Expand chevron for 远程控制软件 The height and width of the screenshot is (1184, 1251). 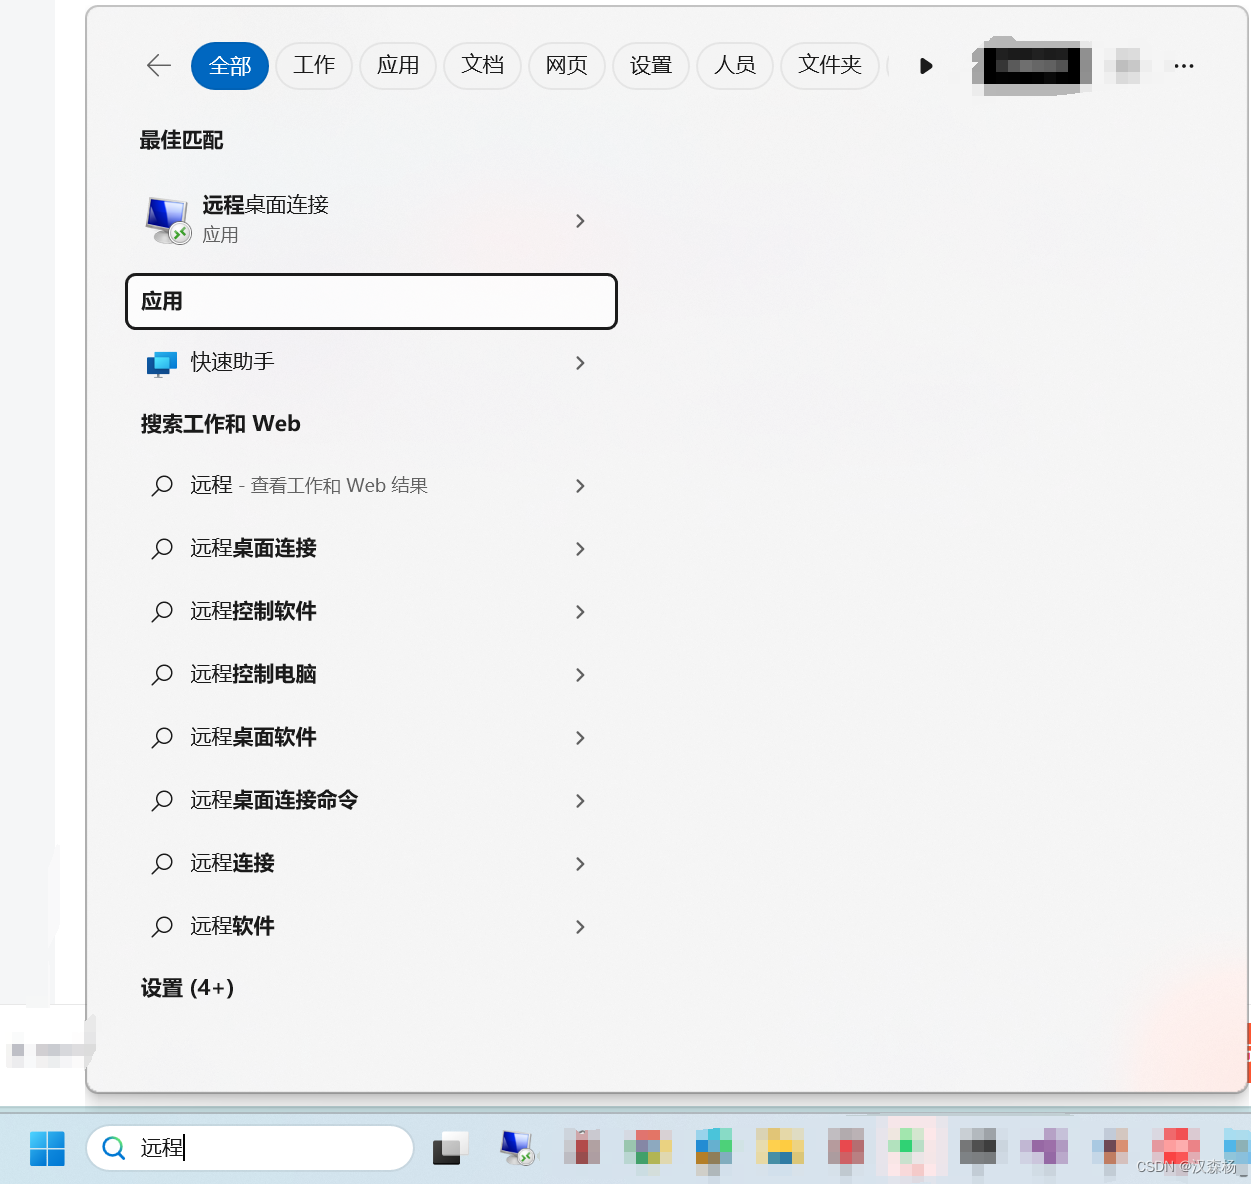580,612
